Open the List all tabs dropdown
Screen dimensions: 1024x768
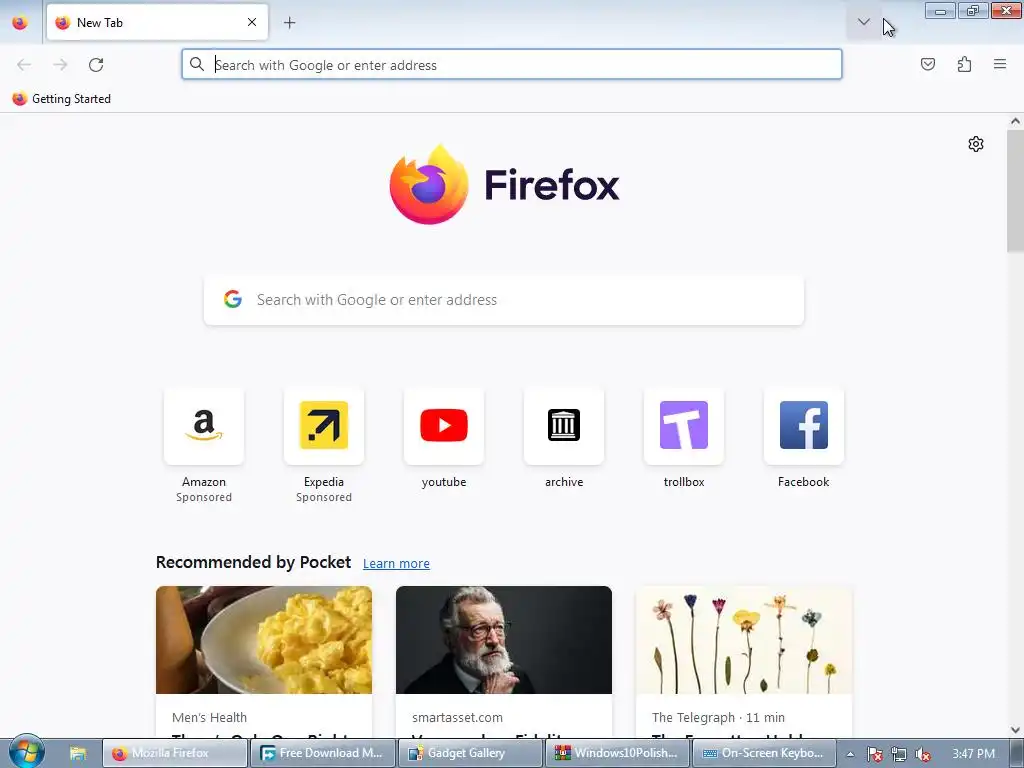pyautogui.click(x=863, y=22)
